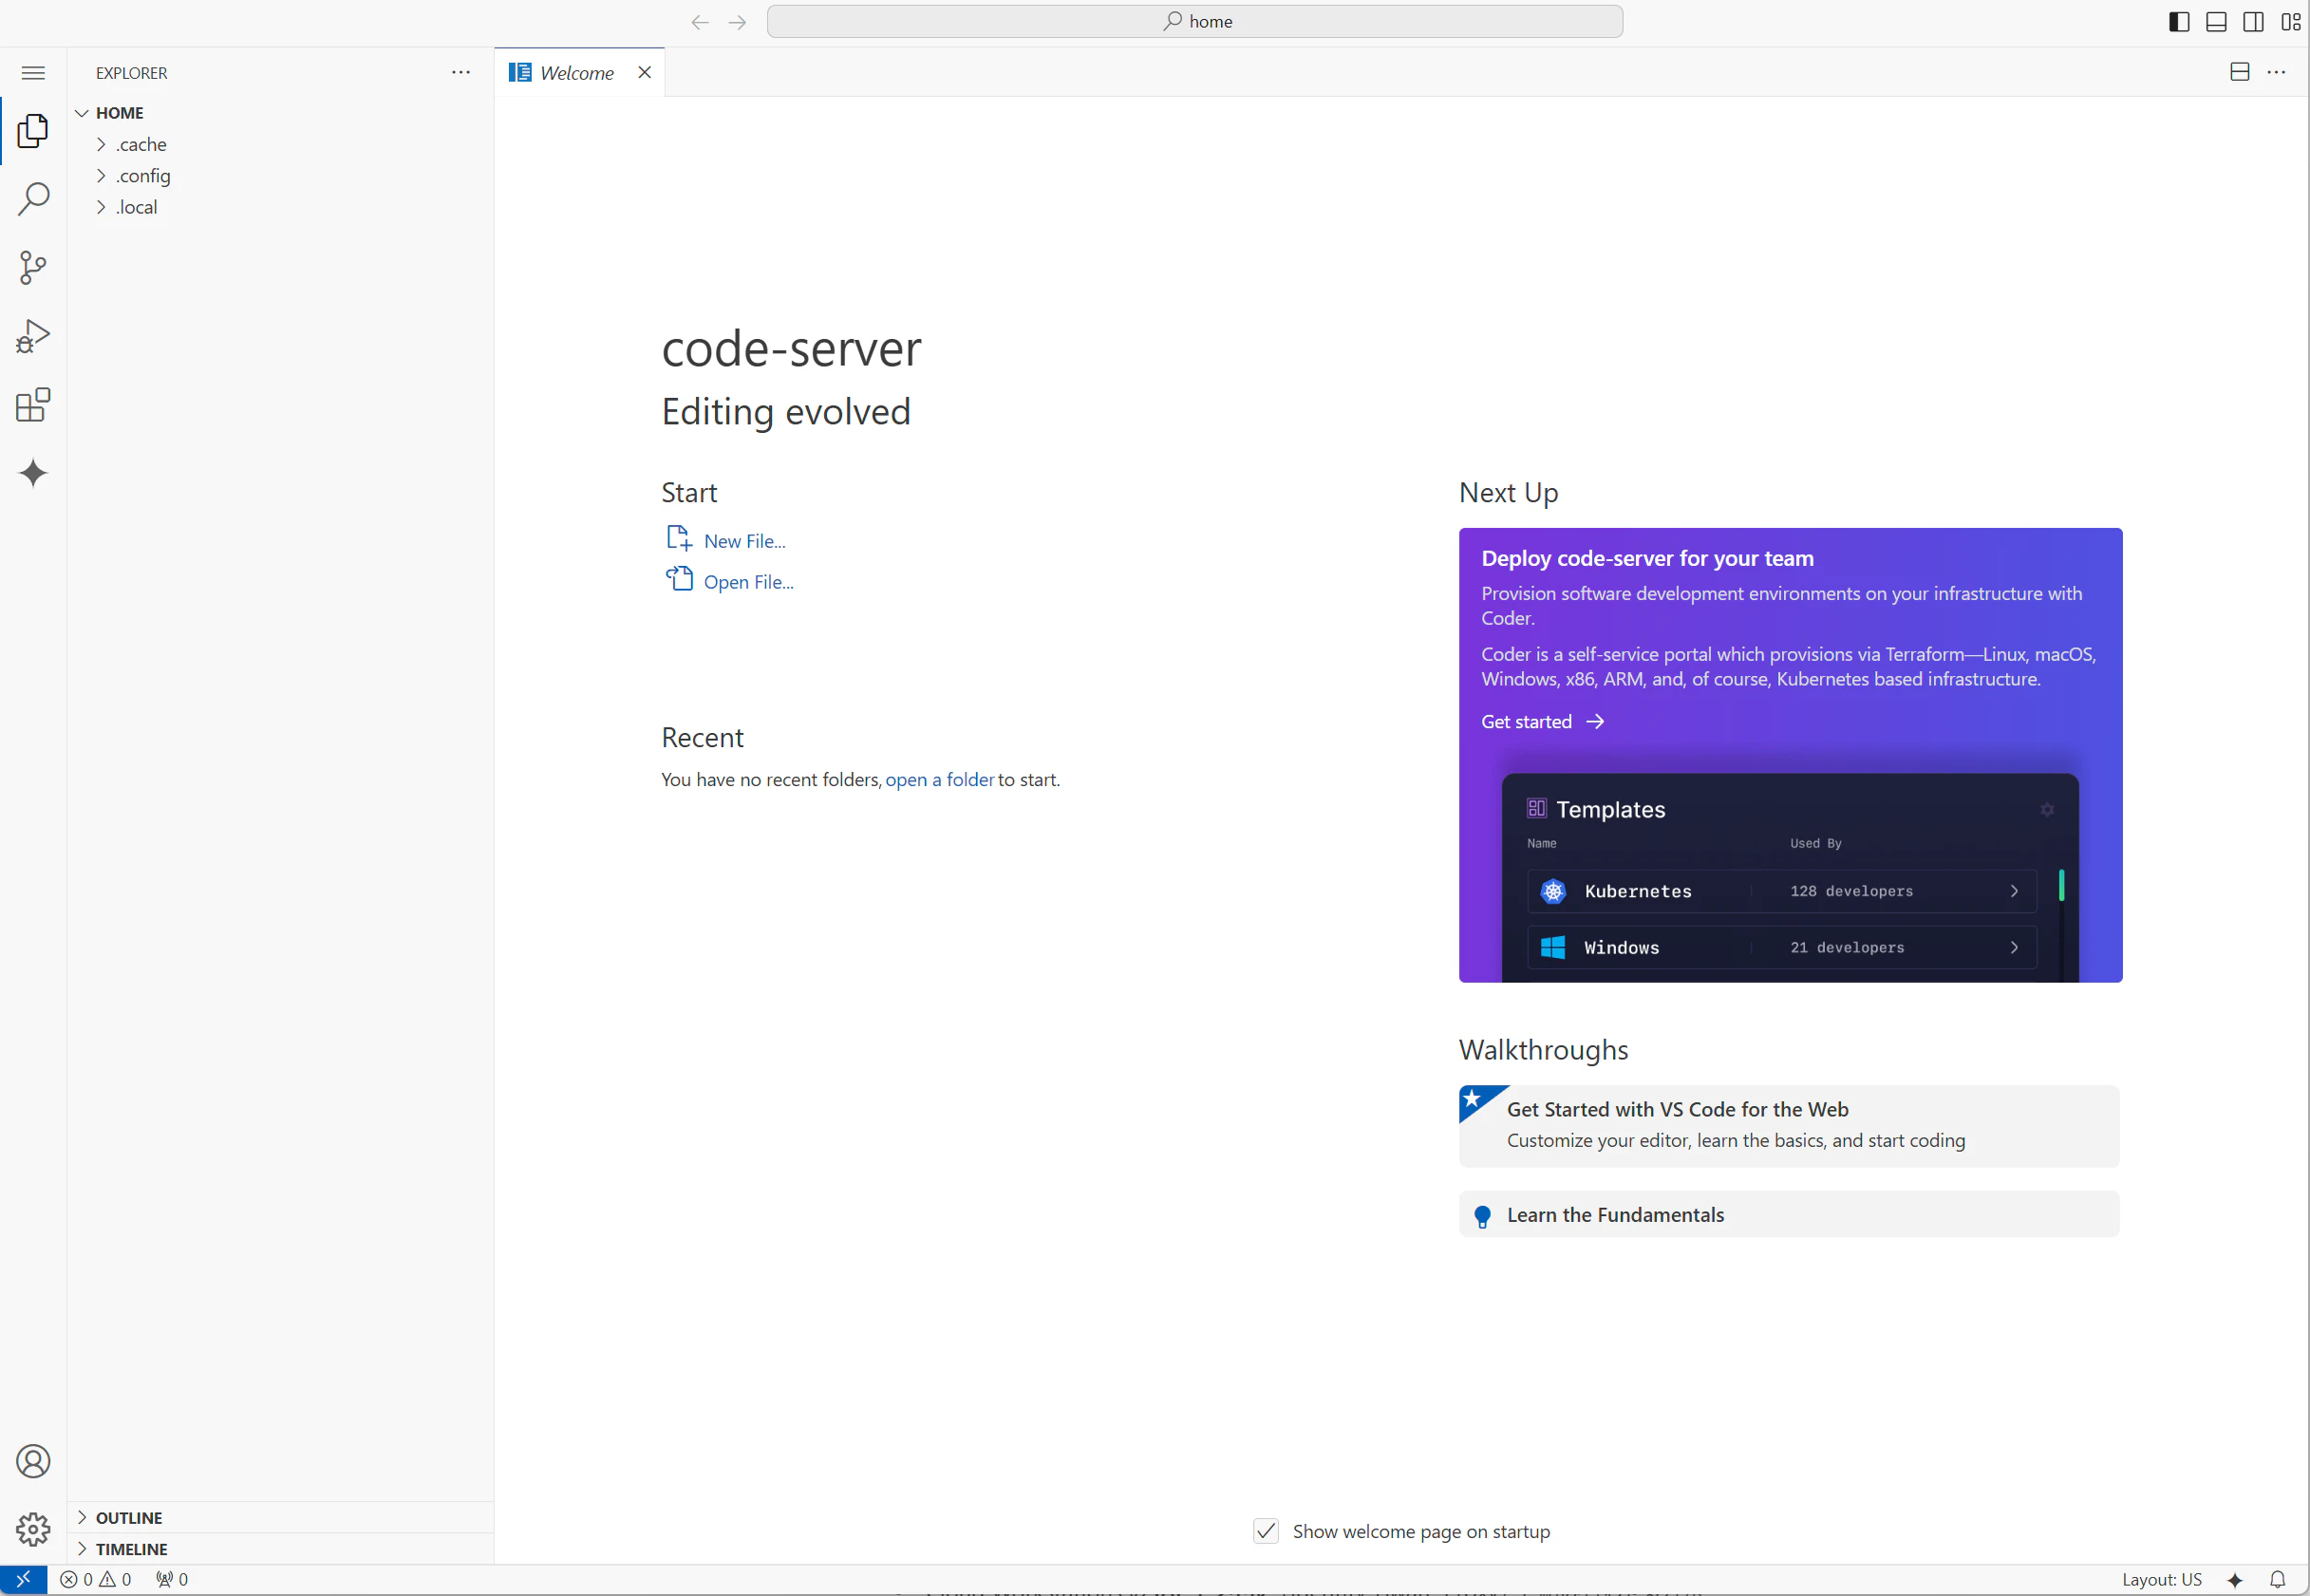The height and width of the screenshot is (1596, 2310).
Task: Click Open File... link
Action: pos(748,582)
